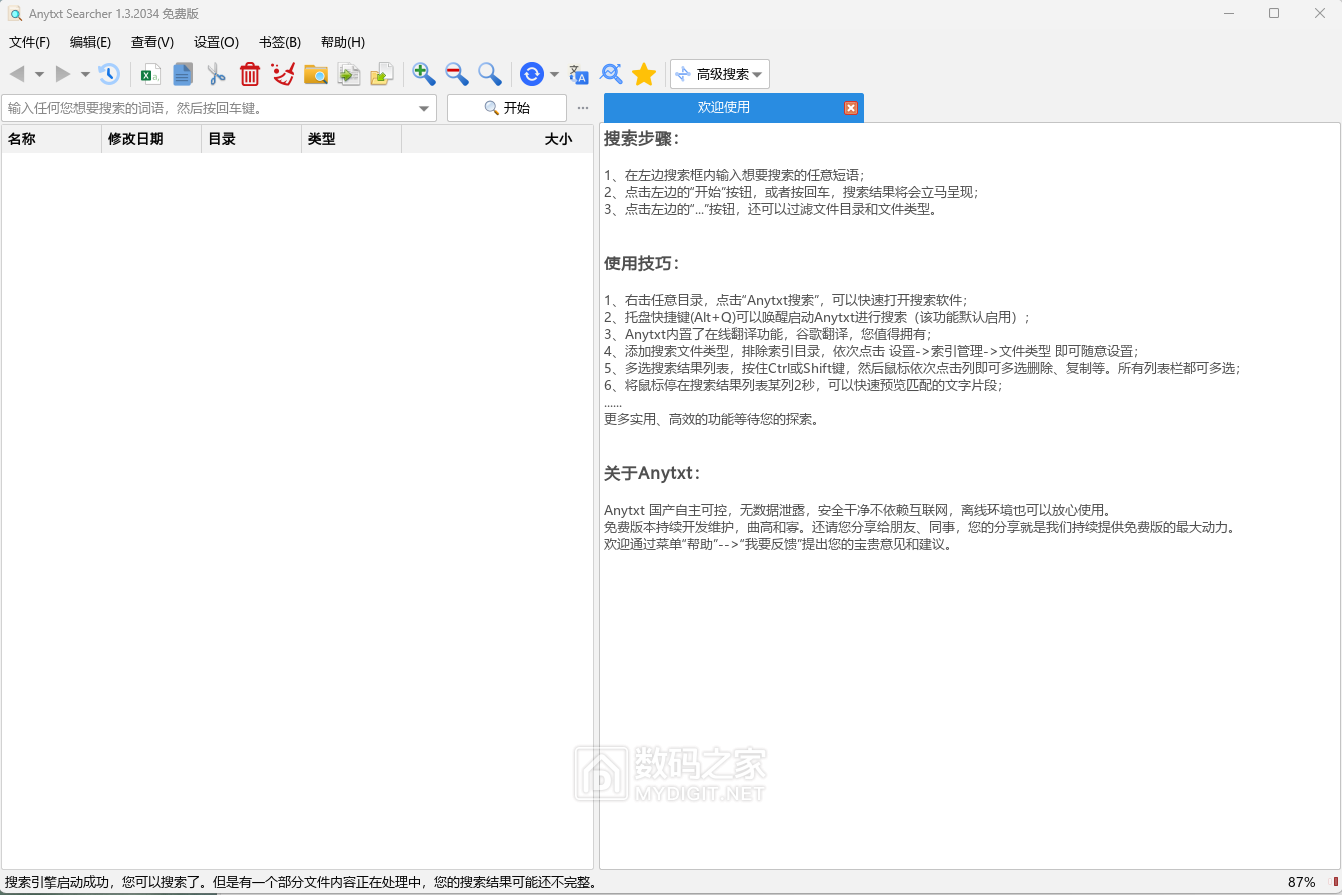Sort by the 名称 column header
The width and height of the screenshot is (1342, 895).
(51, 139)
